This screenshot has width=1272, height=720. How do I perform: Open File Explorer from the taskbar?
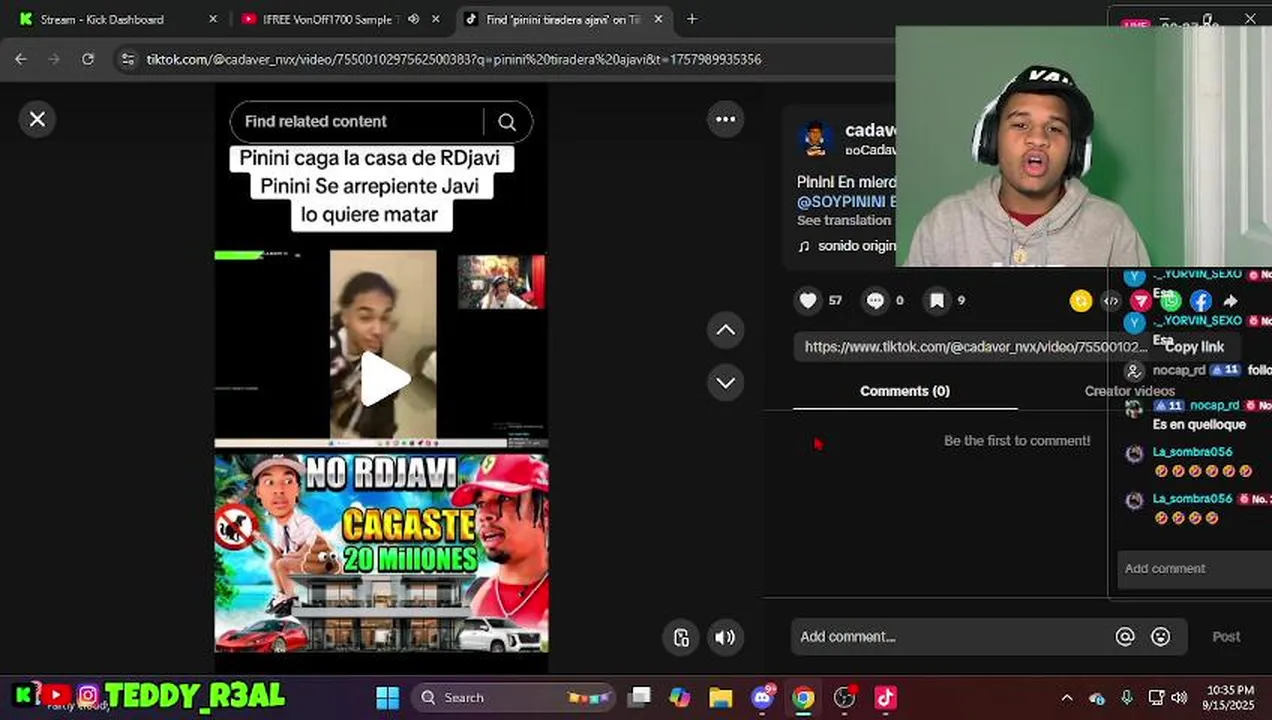(x=720, y=698)
